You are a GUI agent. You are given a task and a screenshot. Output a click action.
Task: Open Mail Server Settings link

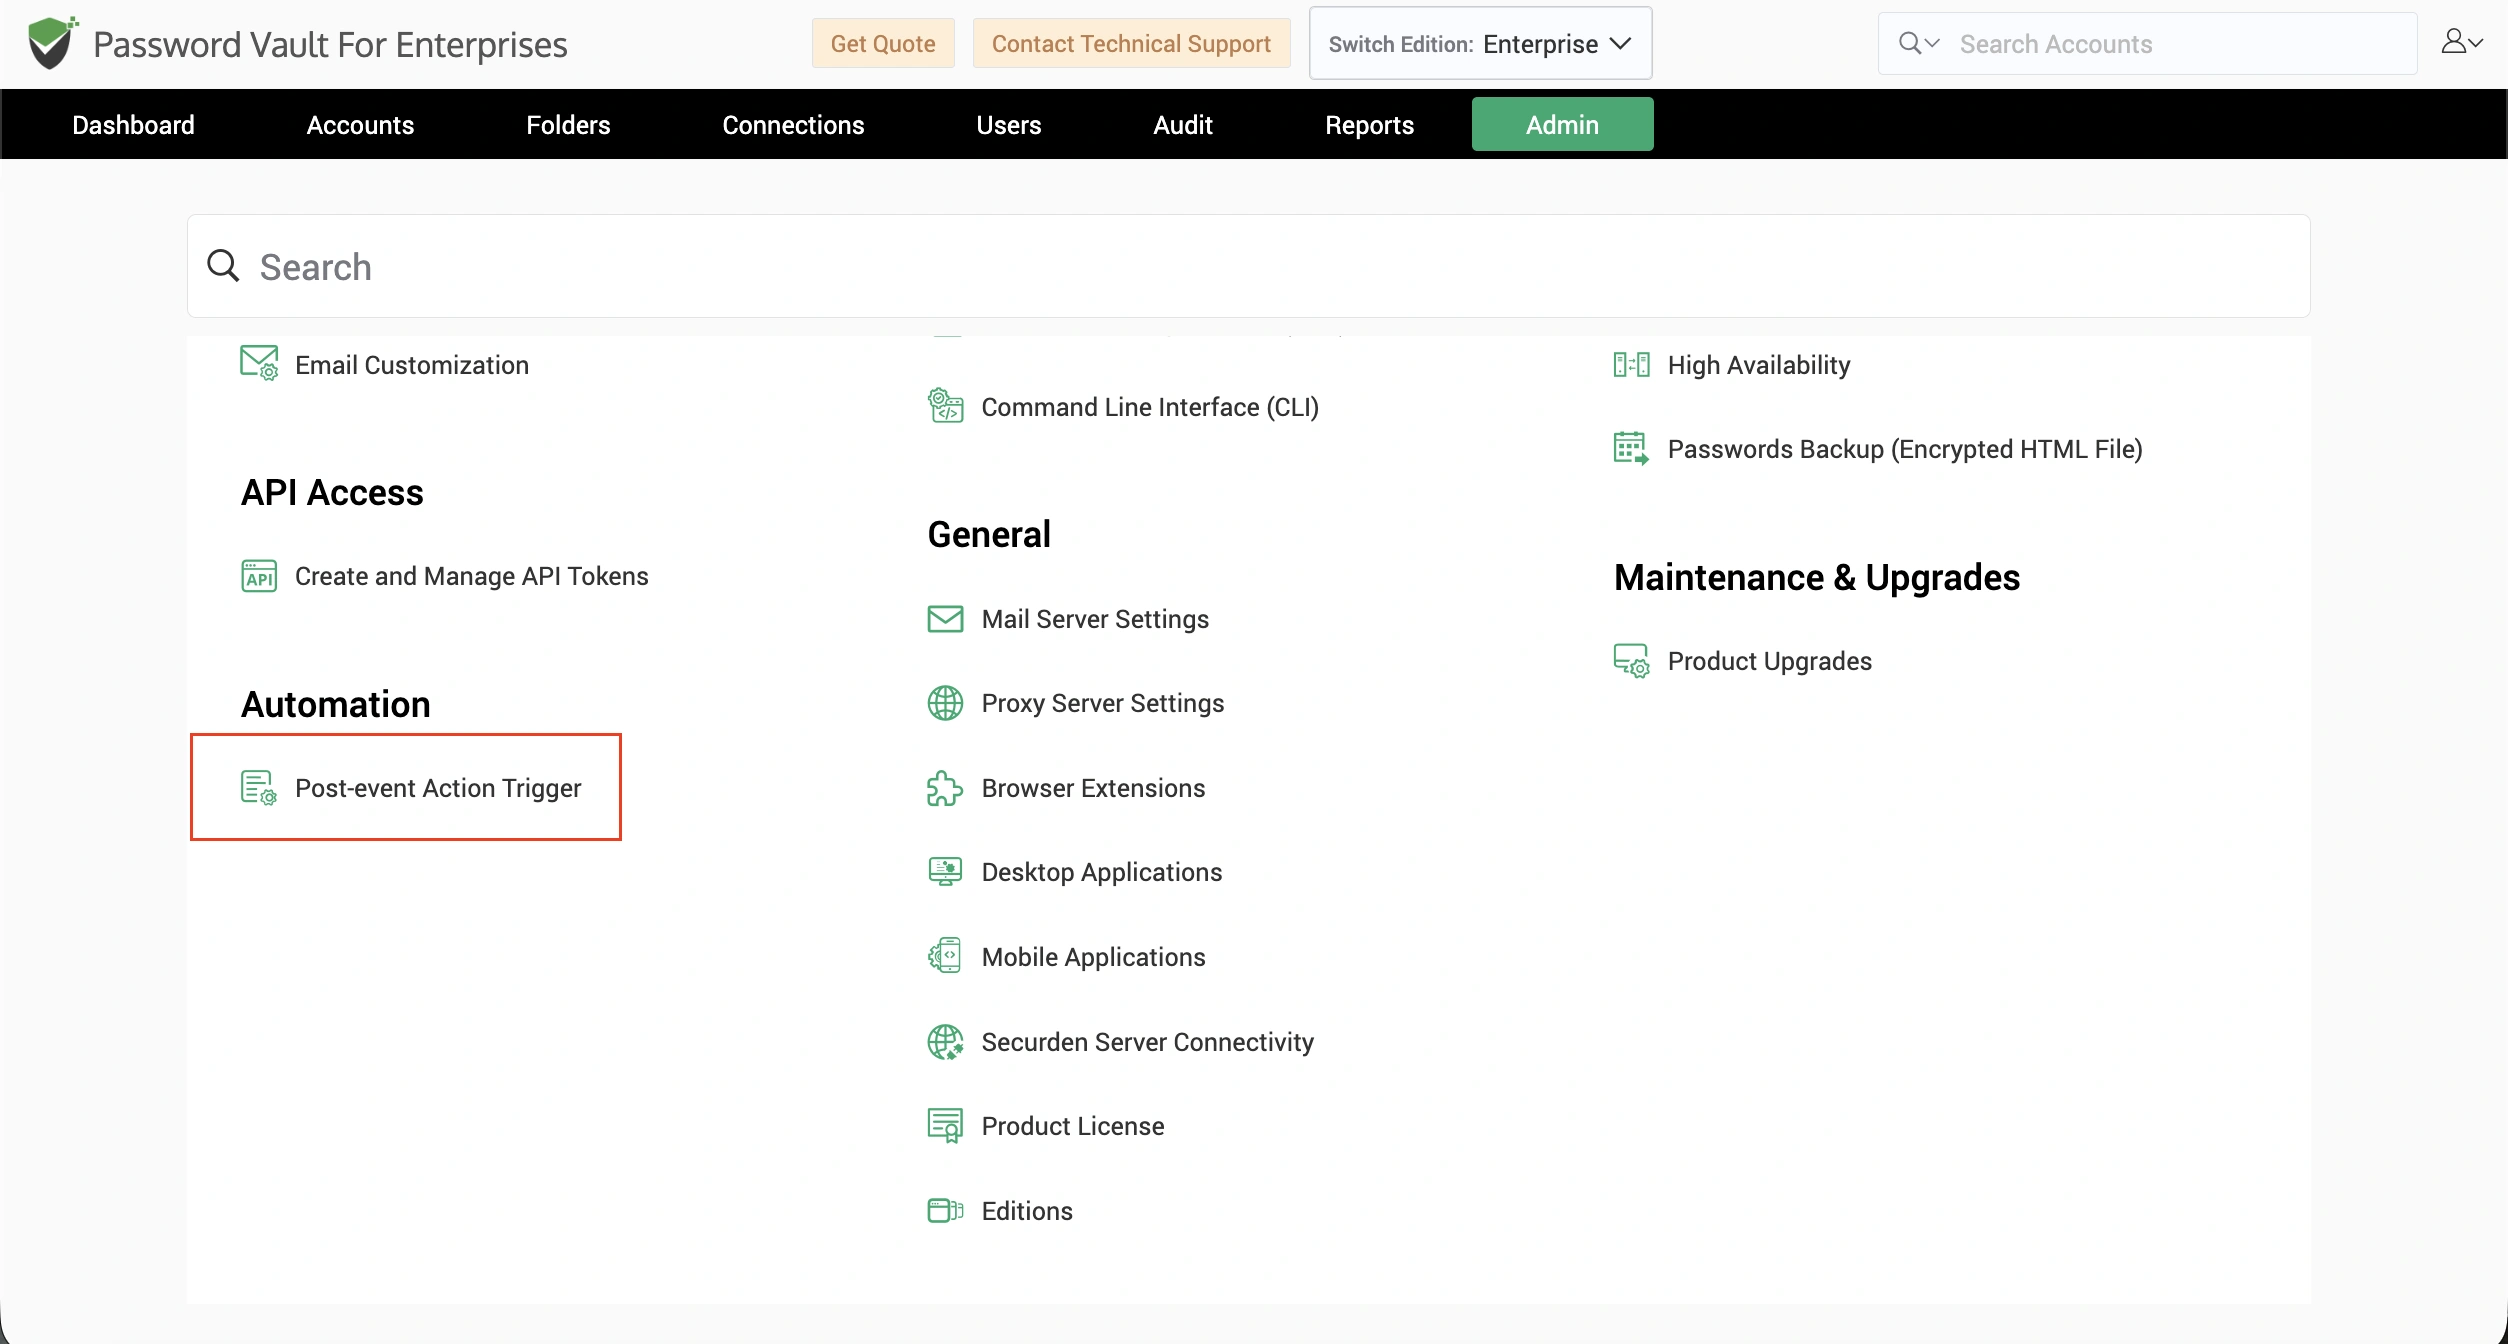tap(1095, 619)
